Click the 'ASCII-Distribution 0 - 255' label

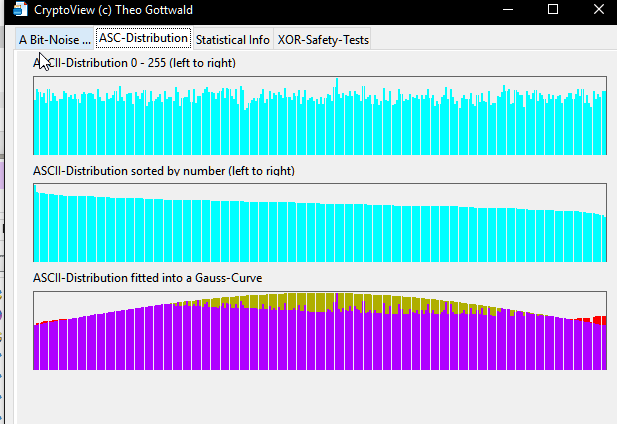point(134,63)
